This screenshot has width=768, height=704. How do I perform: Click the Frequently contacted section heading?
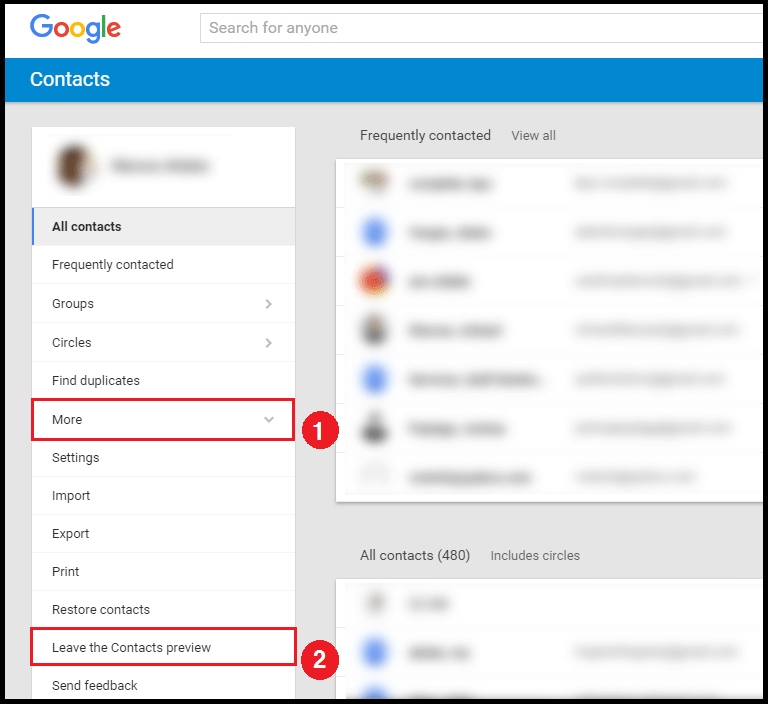(425, 135)
